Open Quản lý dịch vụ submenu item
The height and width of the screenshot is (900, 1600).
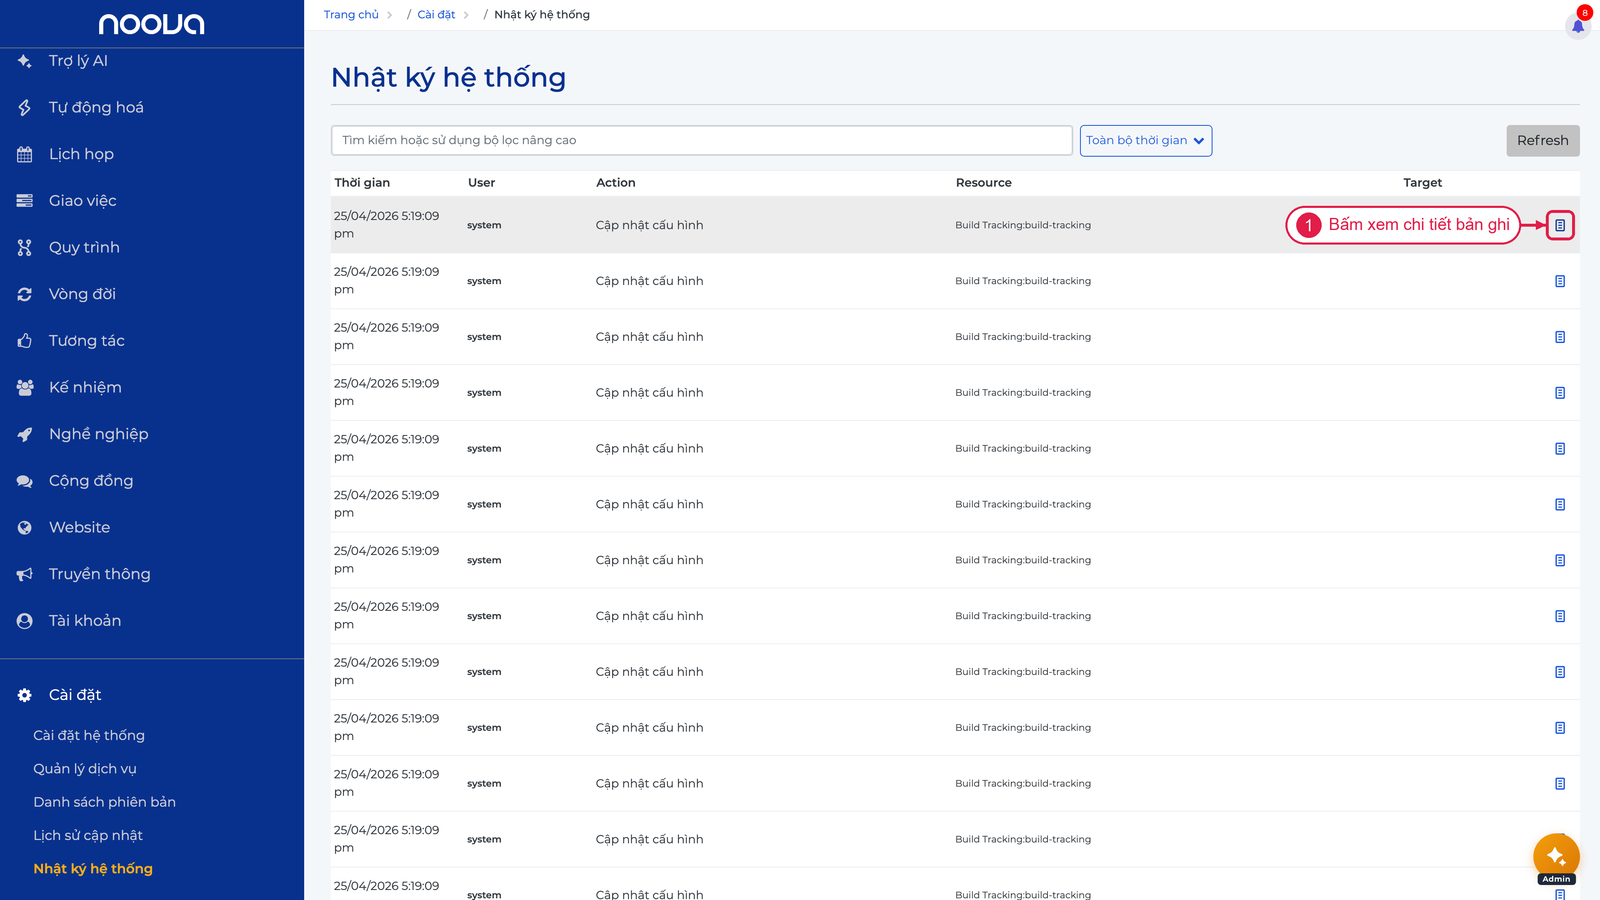point(85,769)
